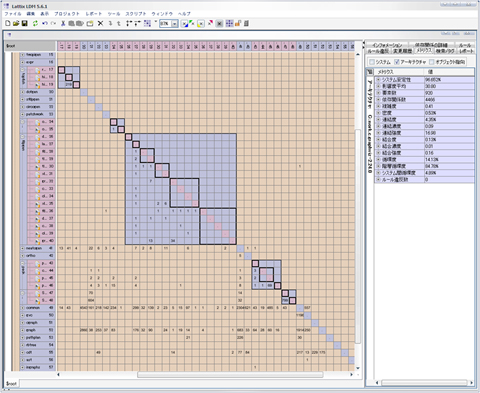Select tree row numbered 40
Image resolution: width=480 pixels, height=393 pixels.
[40, 241]
